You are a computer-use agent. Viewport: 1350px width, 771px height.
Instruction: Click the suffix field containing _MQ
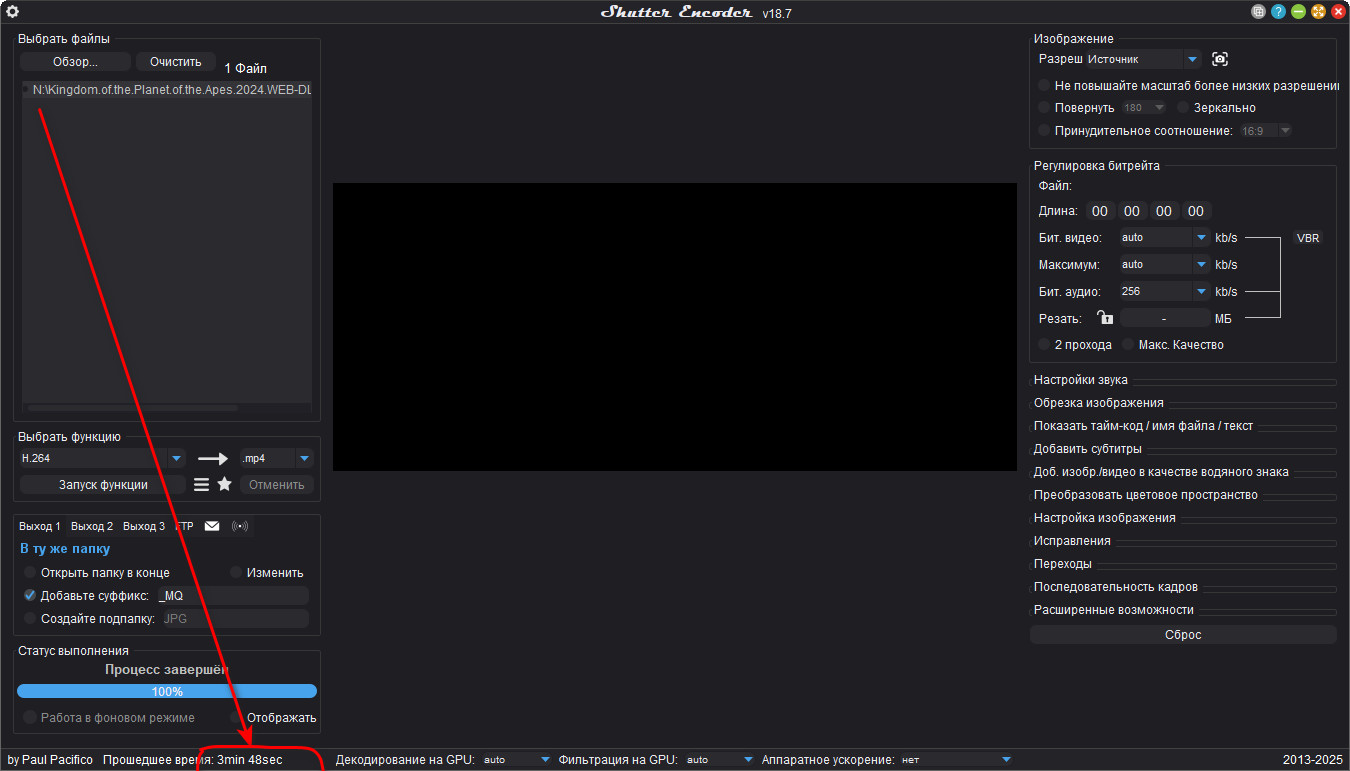coord(231,595)
